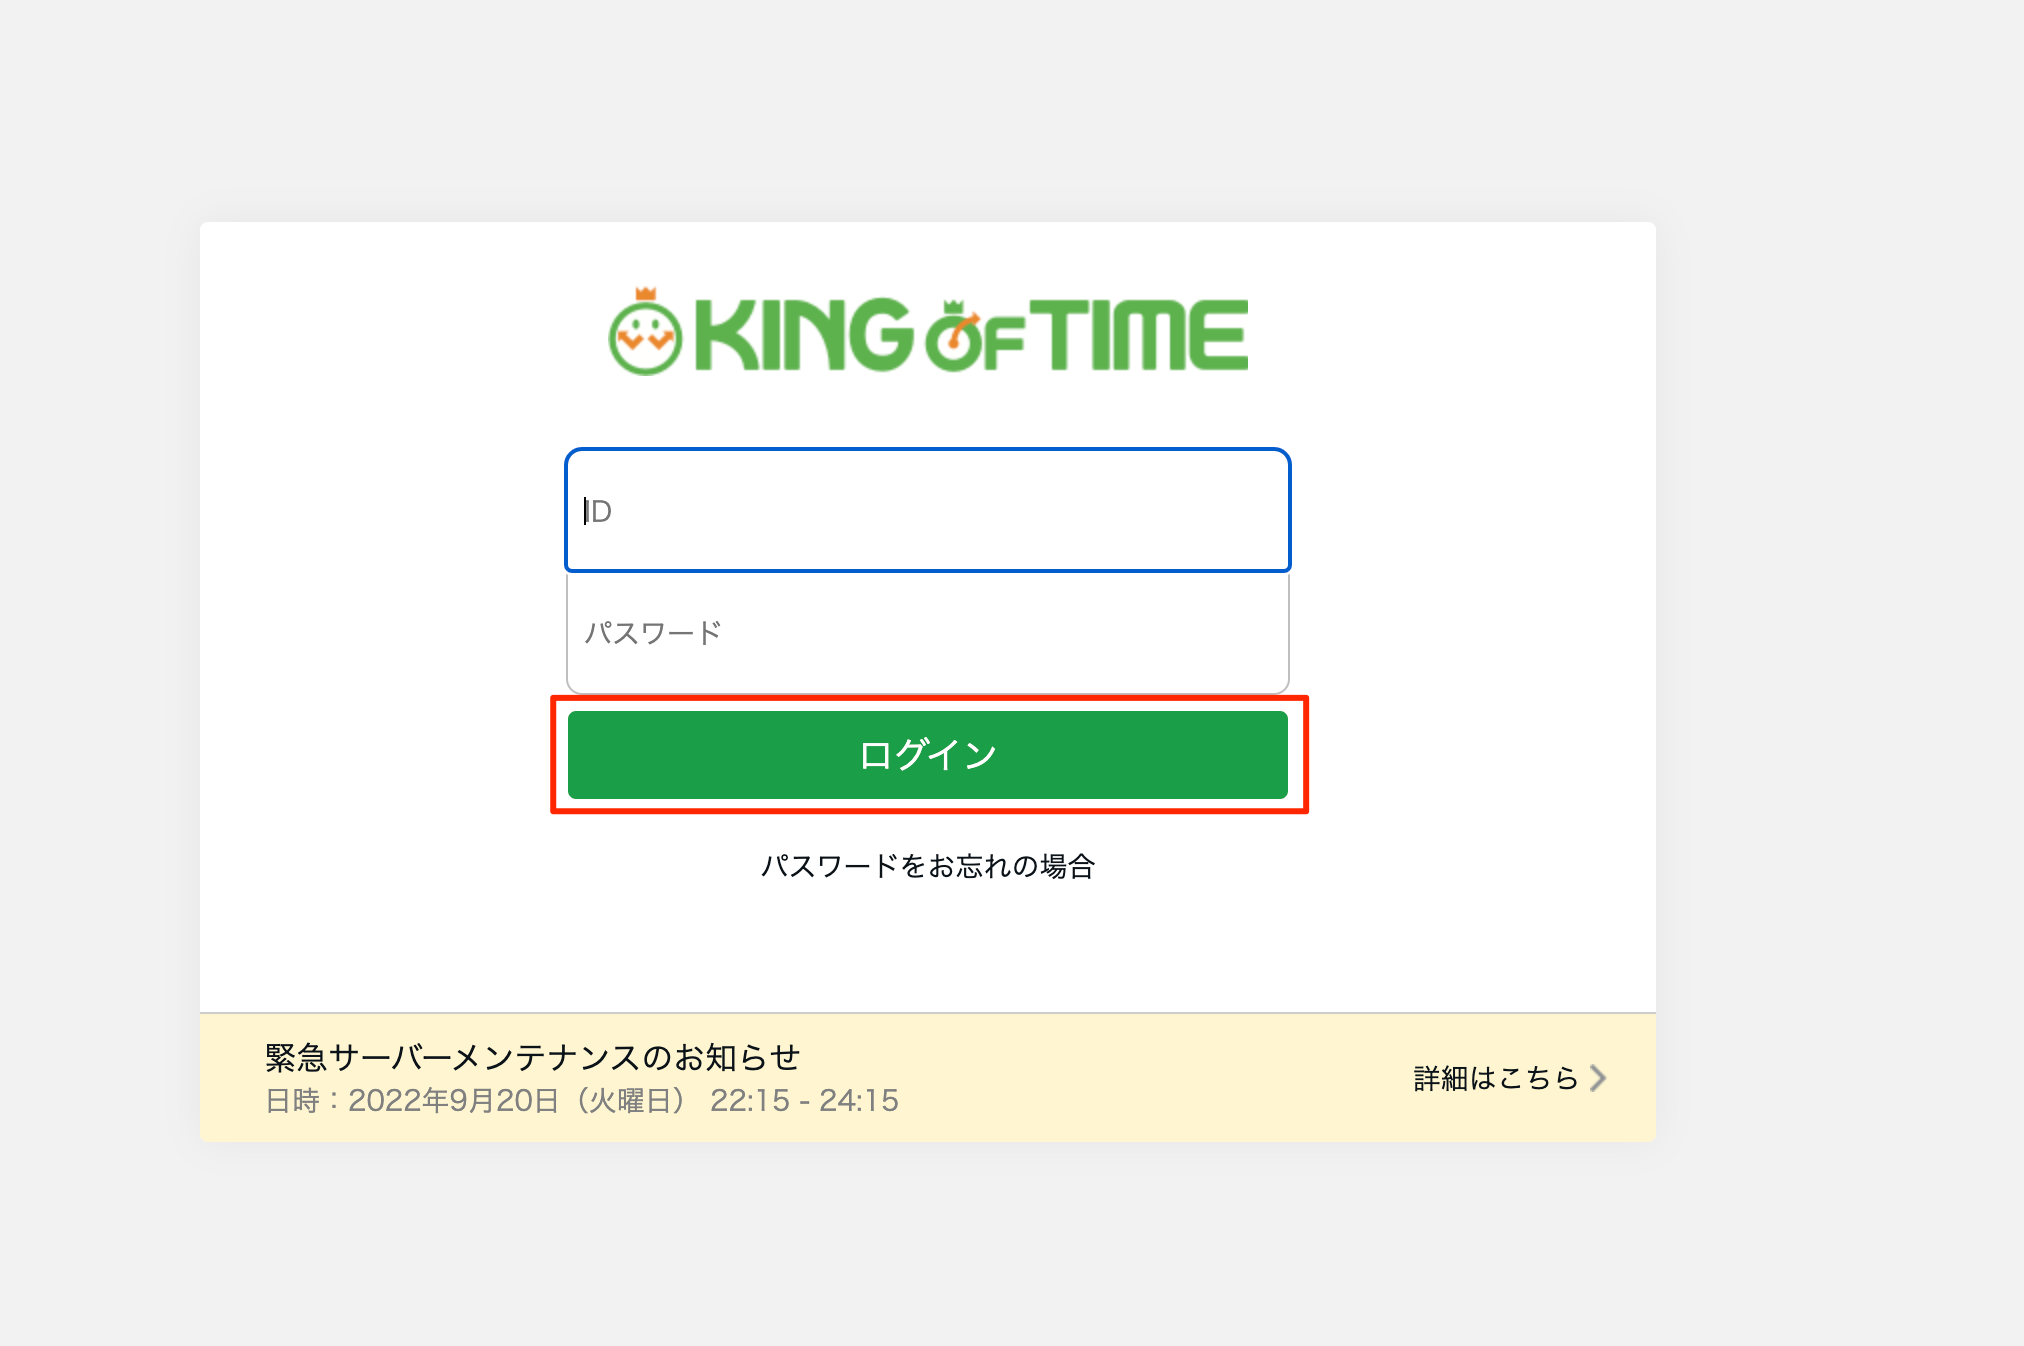Viewport: 2024px width, 1346px height.
Task: Click the 緊急サーバーメンテナンスのお知らせ heading
Action: 532,1057
